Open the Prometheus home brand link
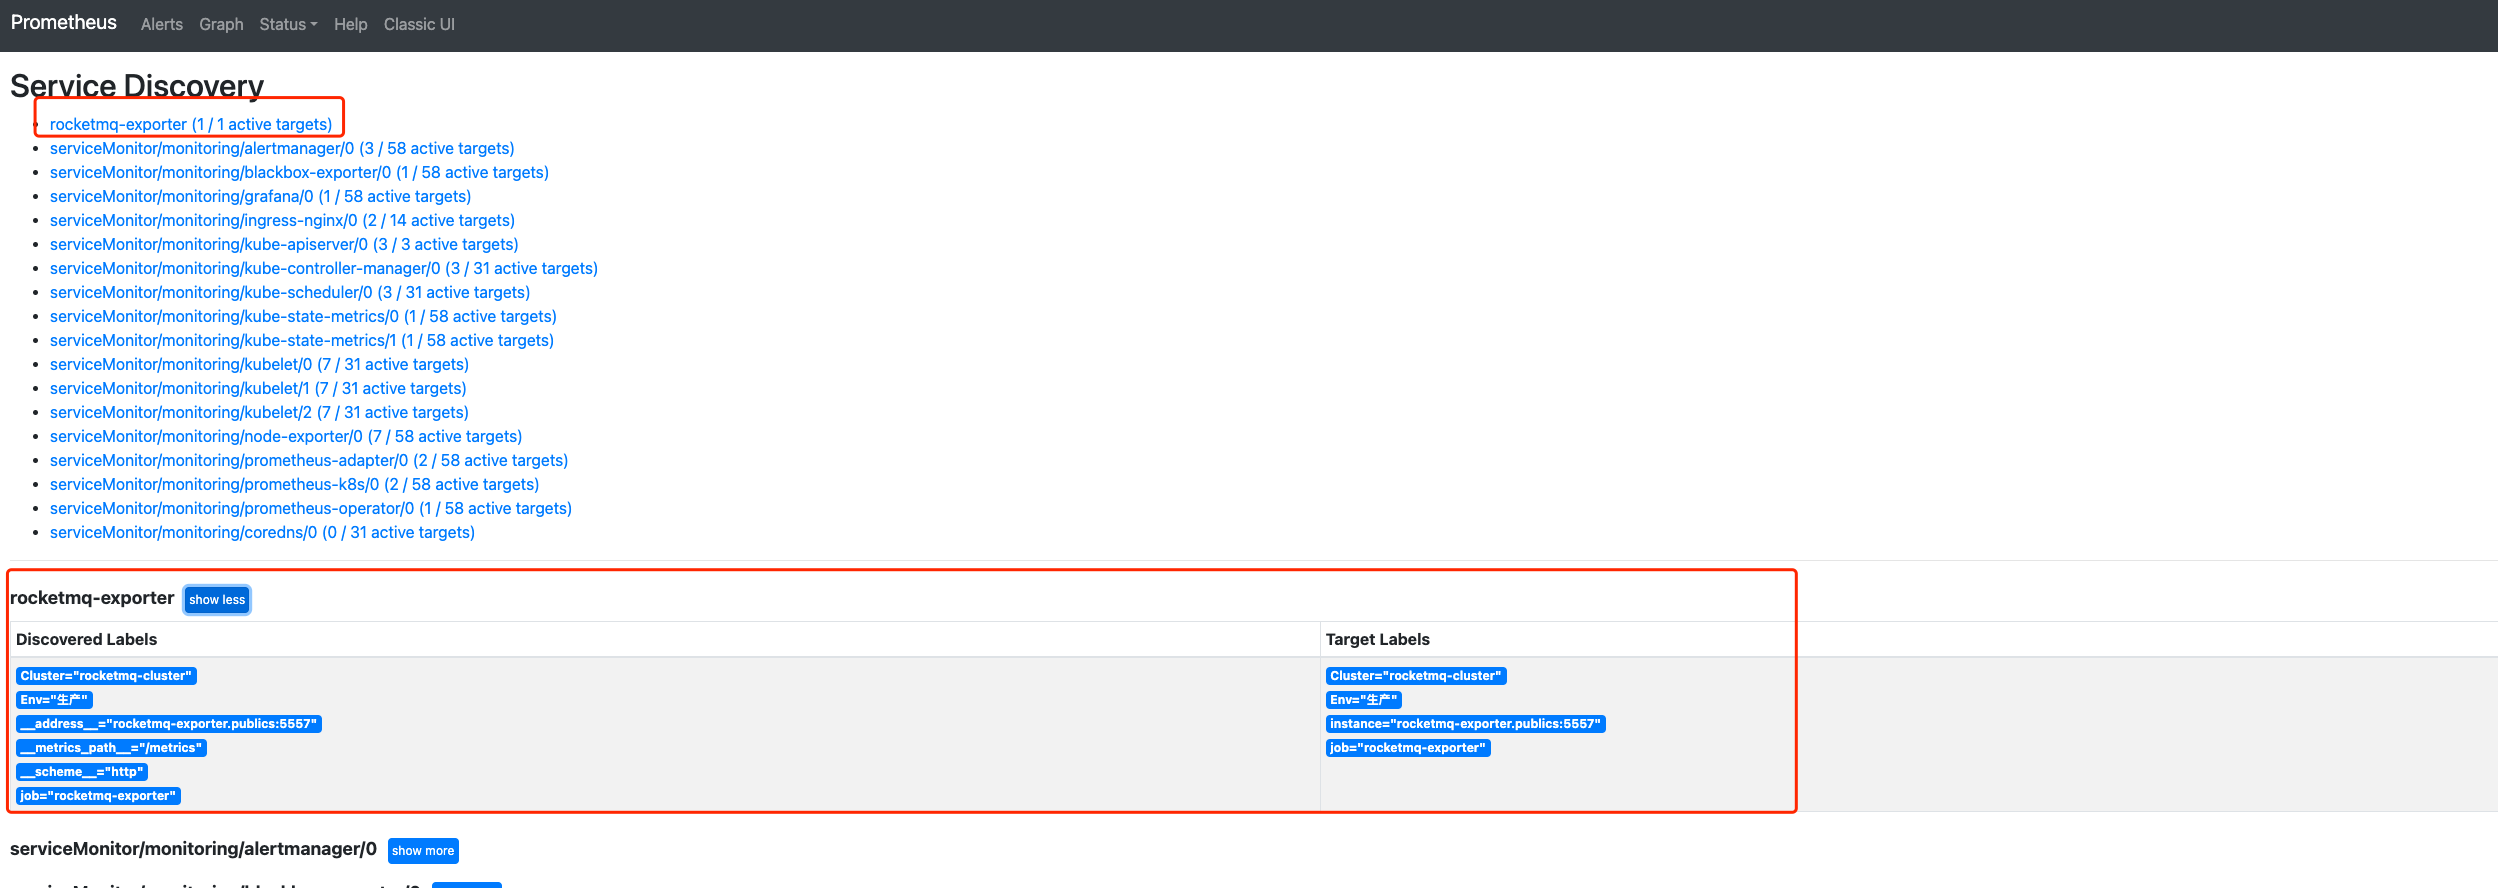The width and height of the screenshot is (2498, 888). click(63, 23)
